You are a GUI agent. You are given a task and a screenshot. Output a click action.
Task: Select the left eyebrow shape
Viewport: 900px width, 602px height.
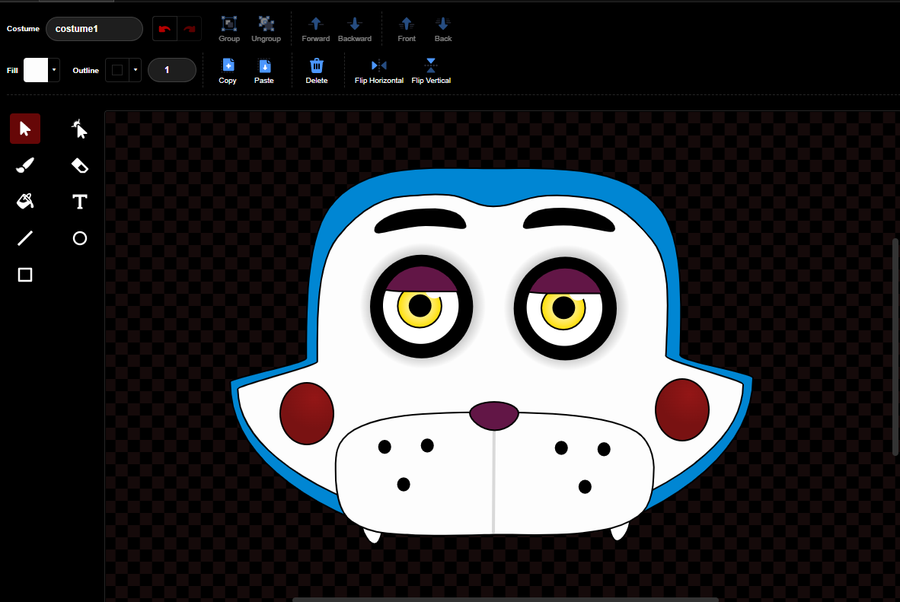pos(420,222)
